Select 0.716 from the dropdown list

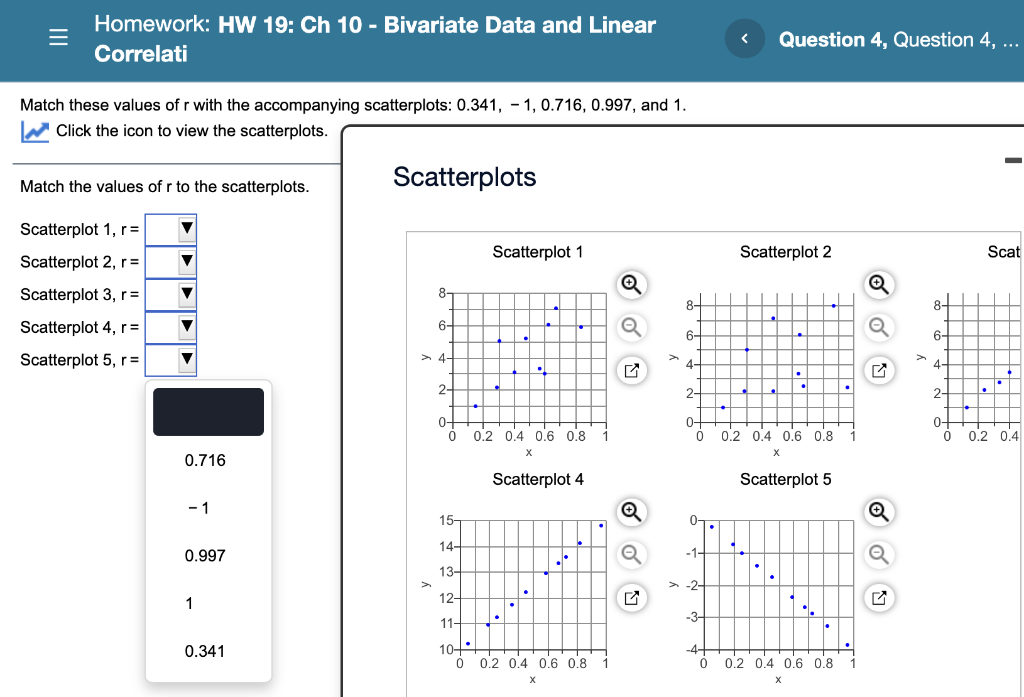(x=207, y=460)
